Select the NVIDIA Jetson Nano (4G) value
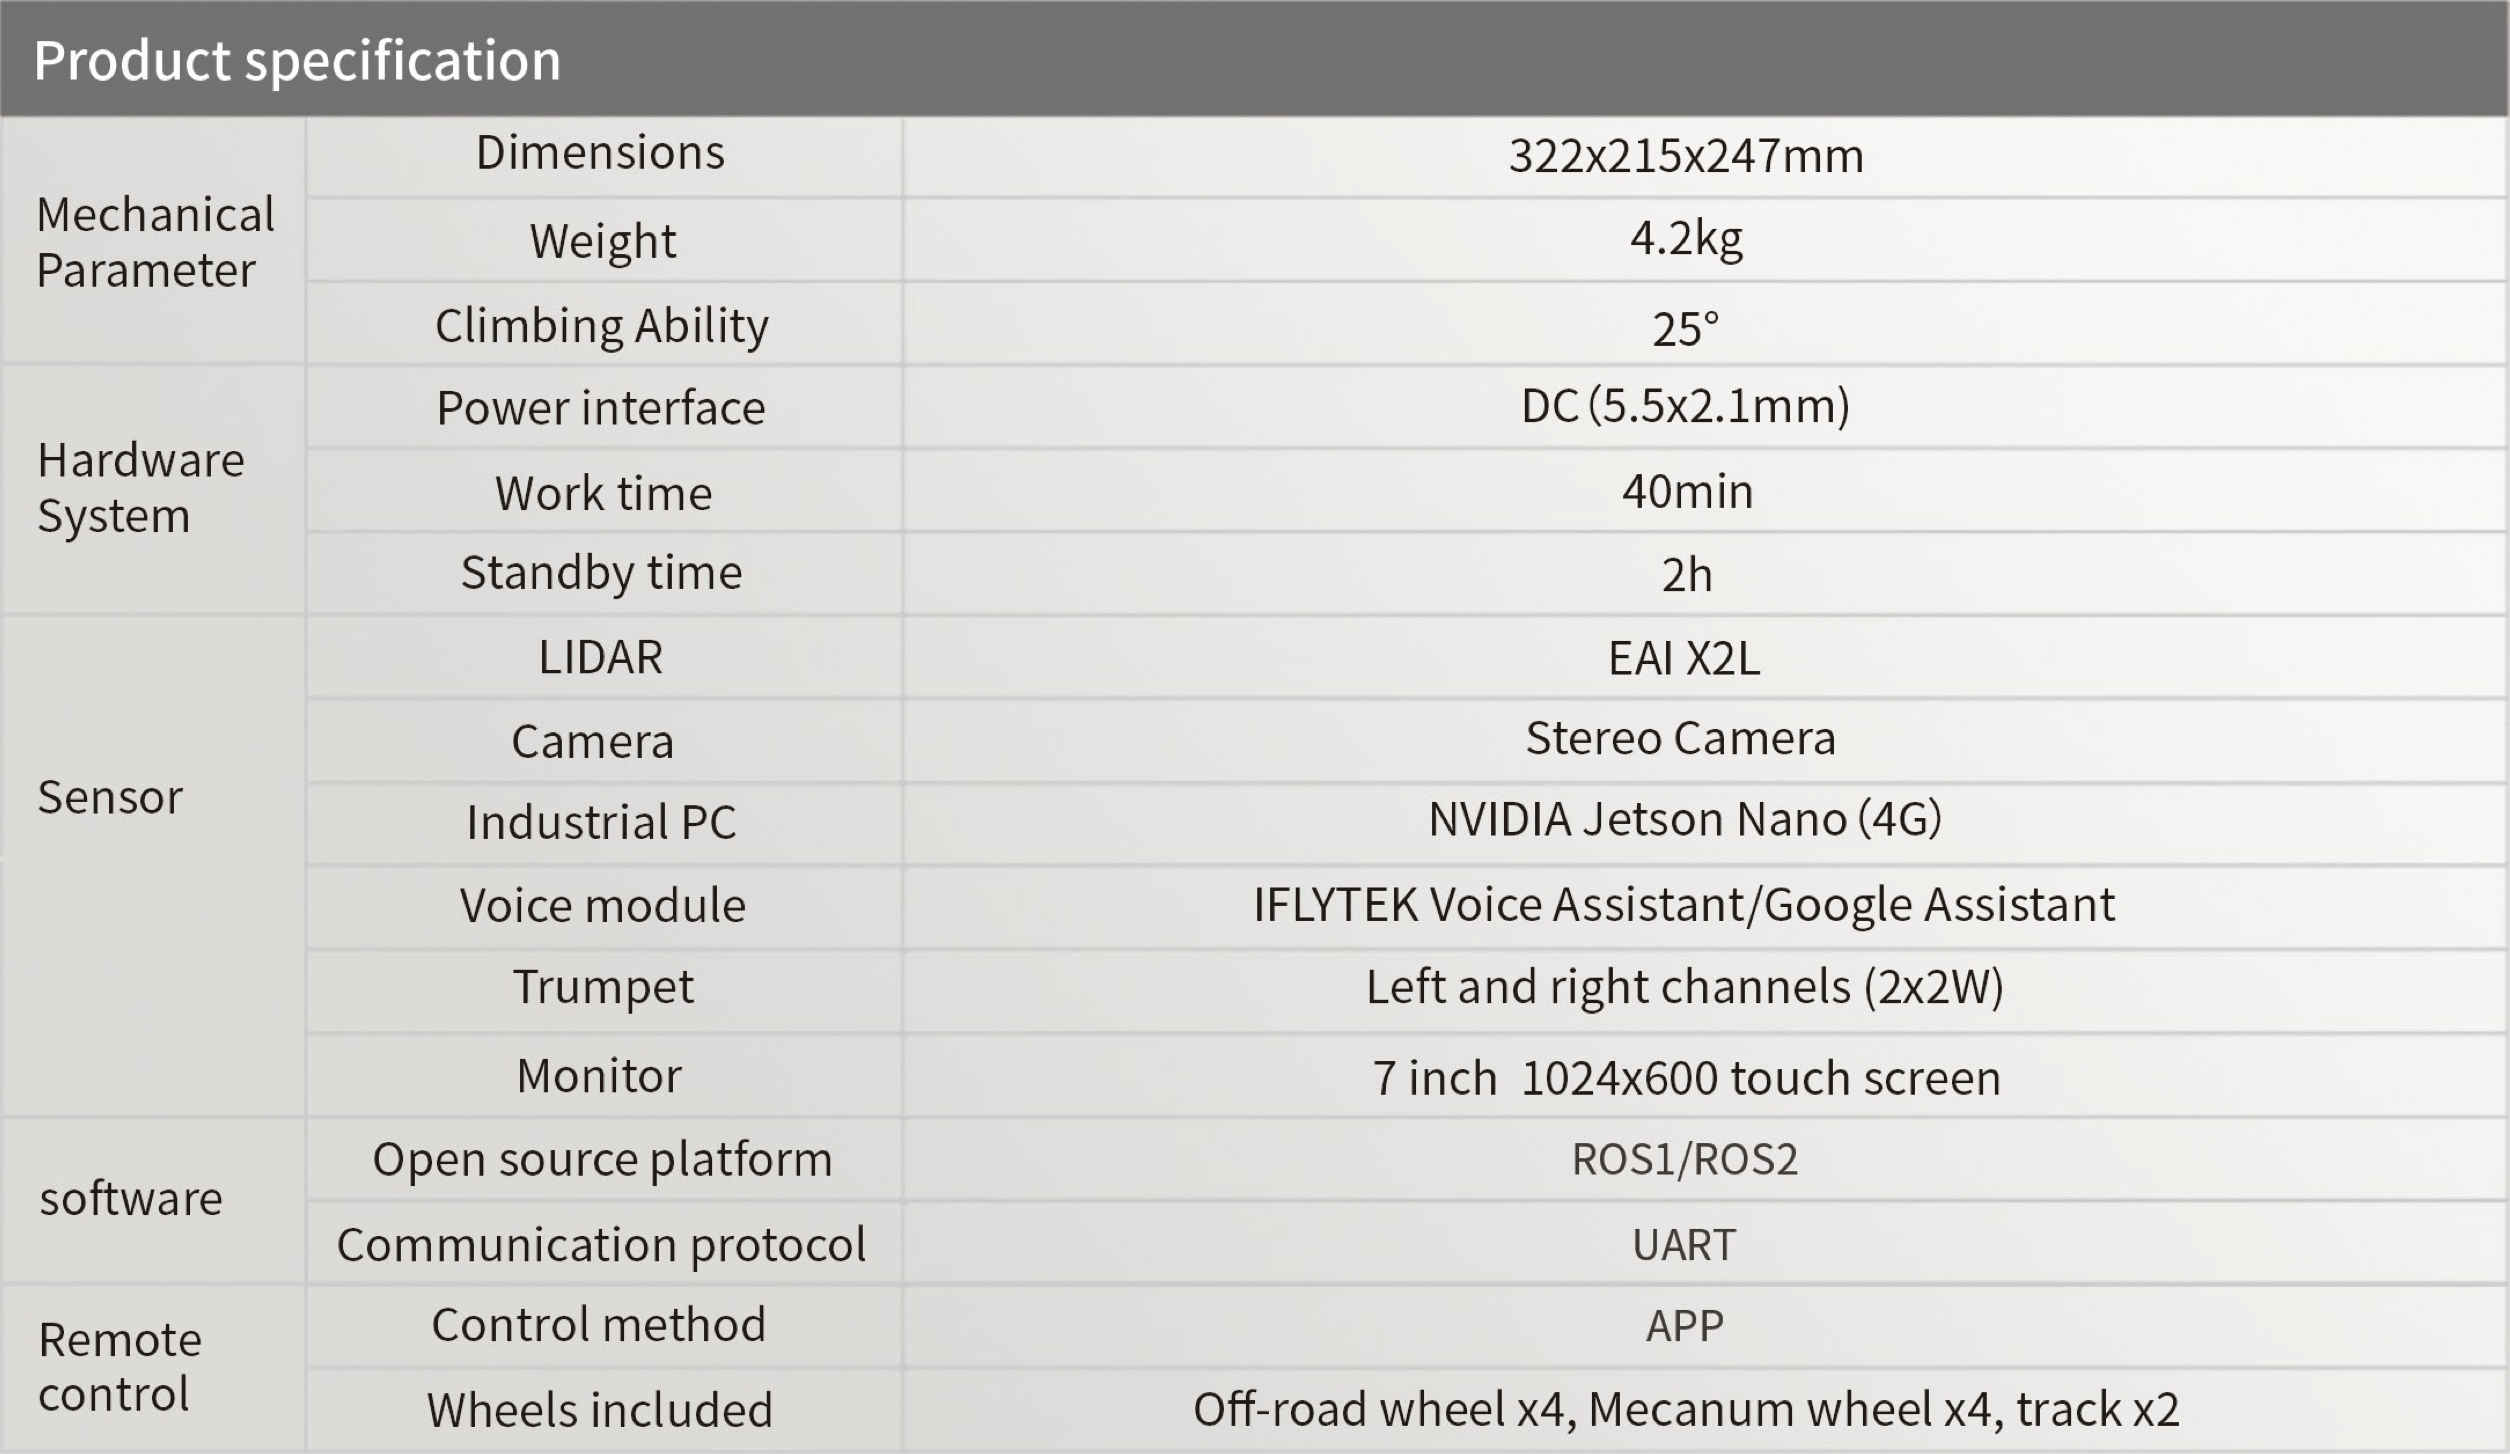The image size is (2510, 1454). point(1684,820)
